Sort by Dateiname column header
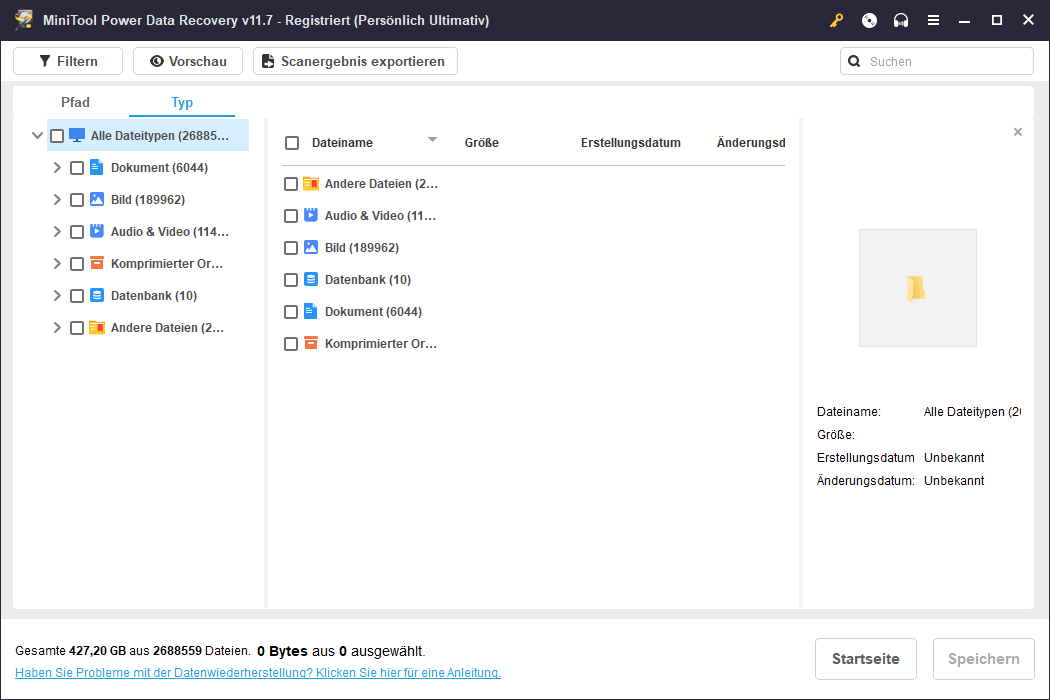This screenshot has height=700, width=1050. pyautogui.click(x=342, y=143)
